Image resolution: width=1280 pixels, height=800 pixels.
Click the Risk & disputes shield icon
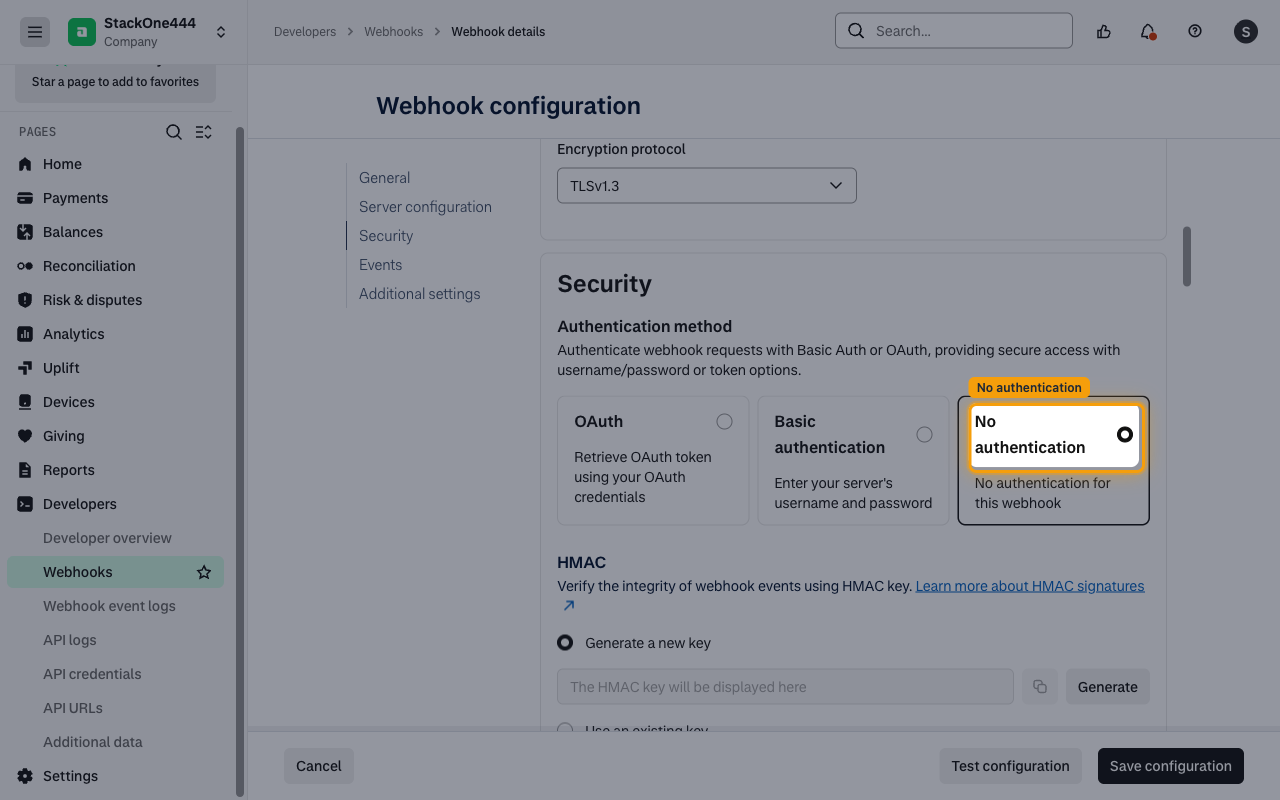coord(25,300)
